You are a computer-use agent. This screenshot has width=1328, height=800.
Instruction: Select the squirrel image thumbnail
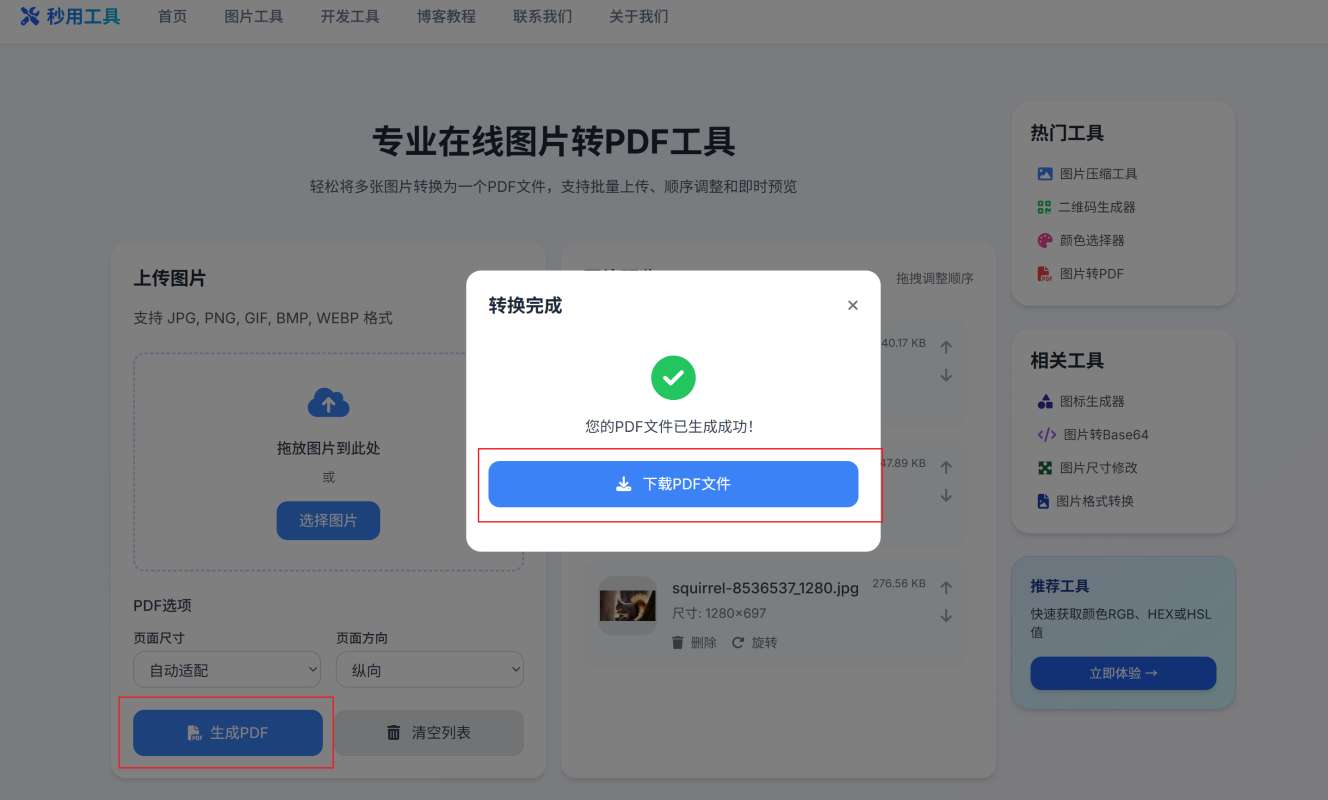628,605
